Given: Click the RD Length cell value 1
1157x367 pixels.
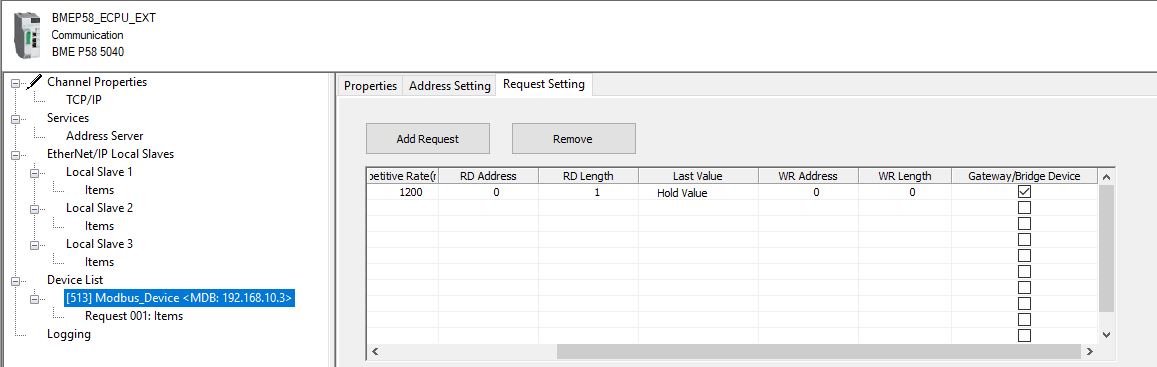Looking at the screenshot, I should point(588,193).
